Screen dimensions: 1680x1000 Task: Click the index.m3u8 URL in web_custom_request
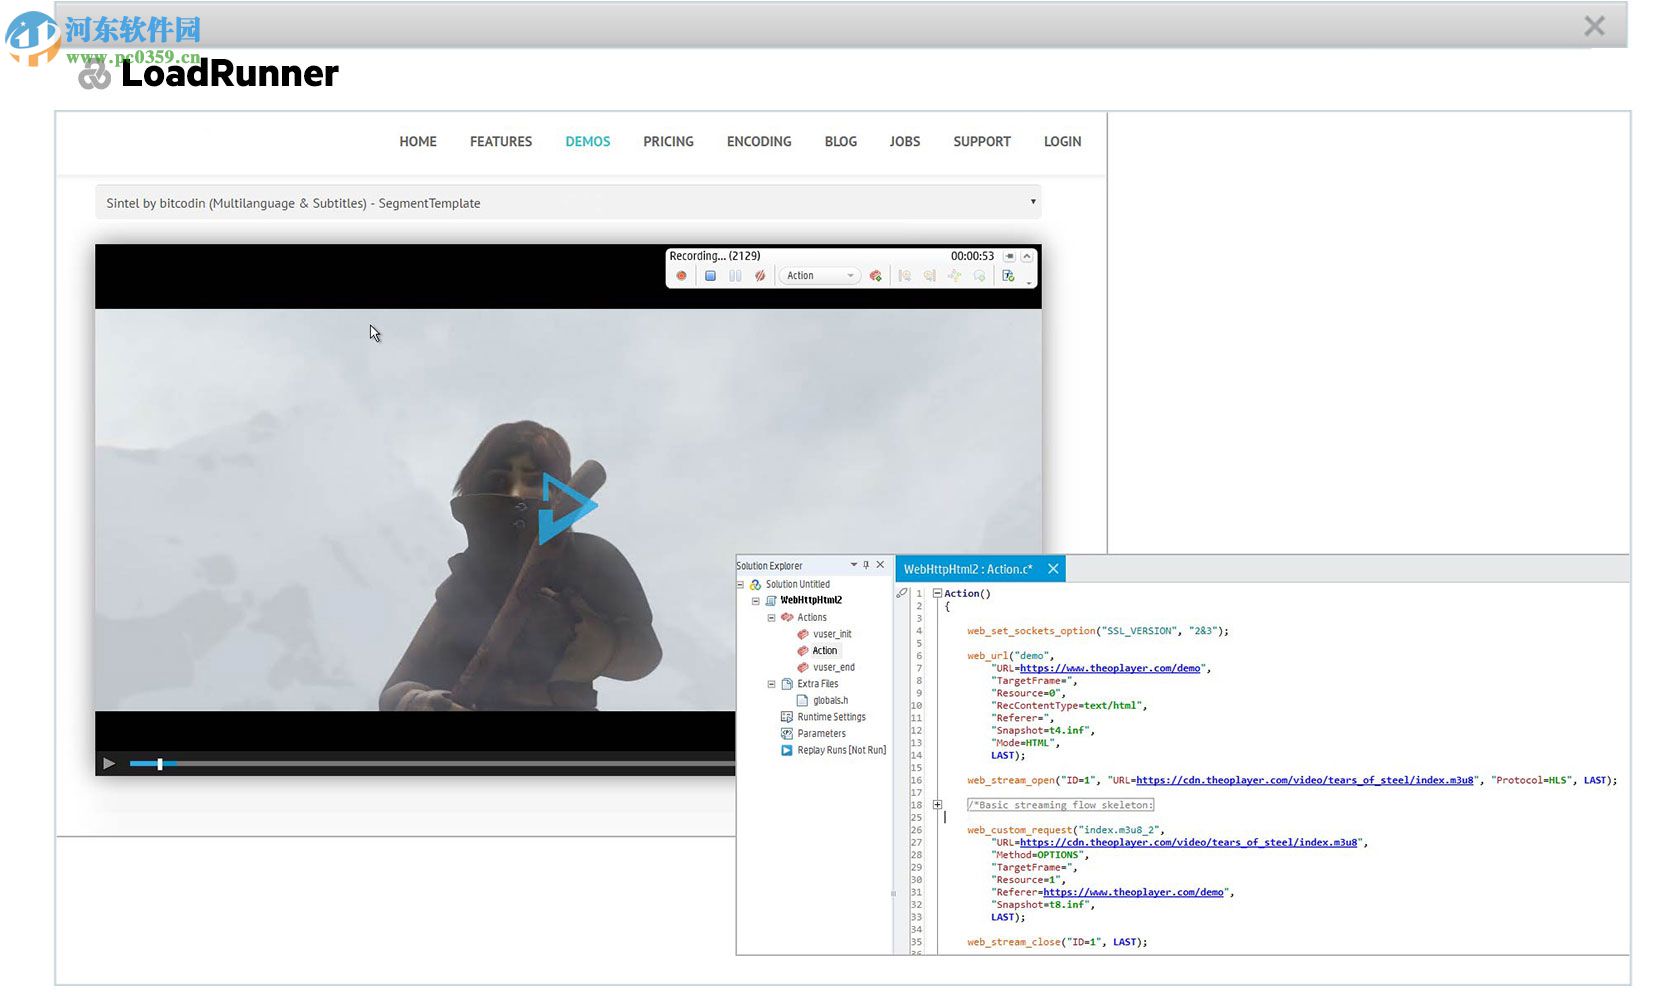[1189, 843]
